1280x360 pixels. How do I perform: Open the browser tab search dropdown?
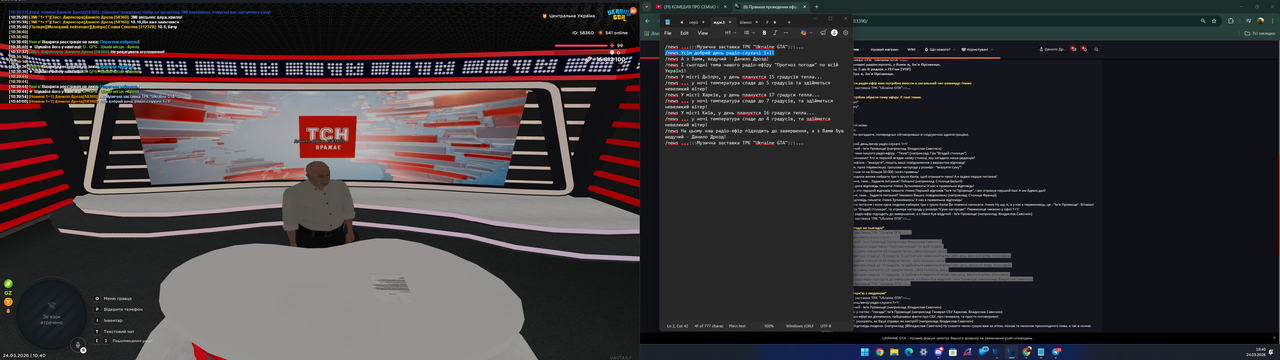[x=646, y=7]
